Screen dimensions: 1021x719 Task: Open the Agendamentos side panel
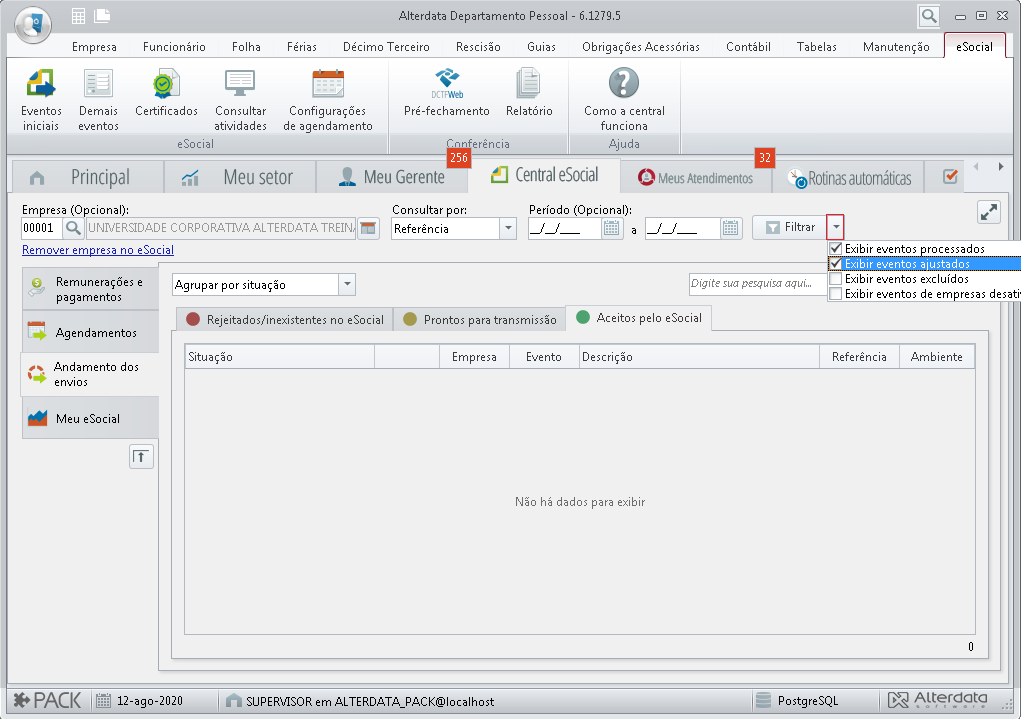[91, 332]
